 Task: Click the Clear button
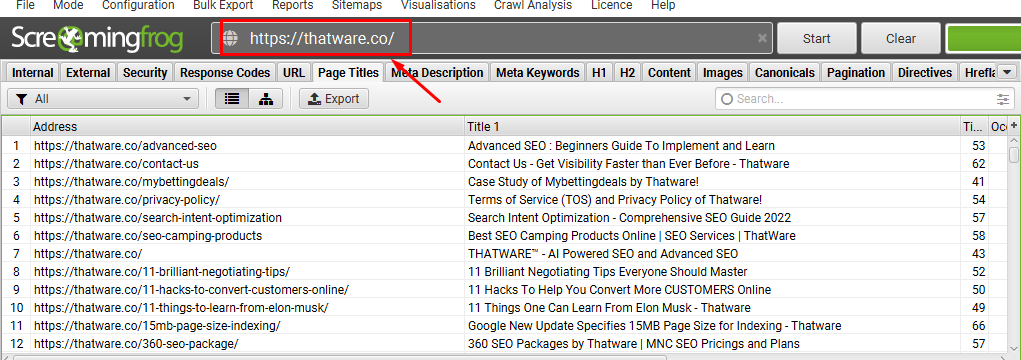point(901,38)
